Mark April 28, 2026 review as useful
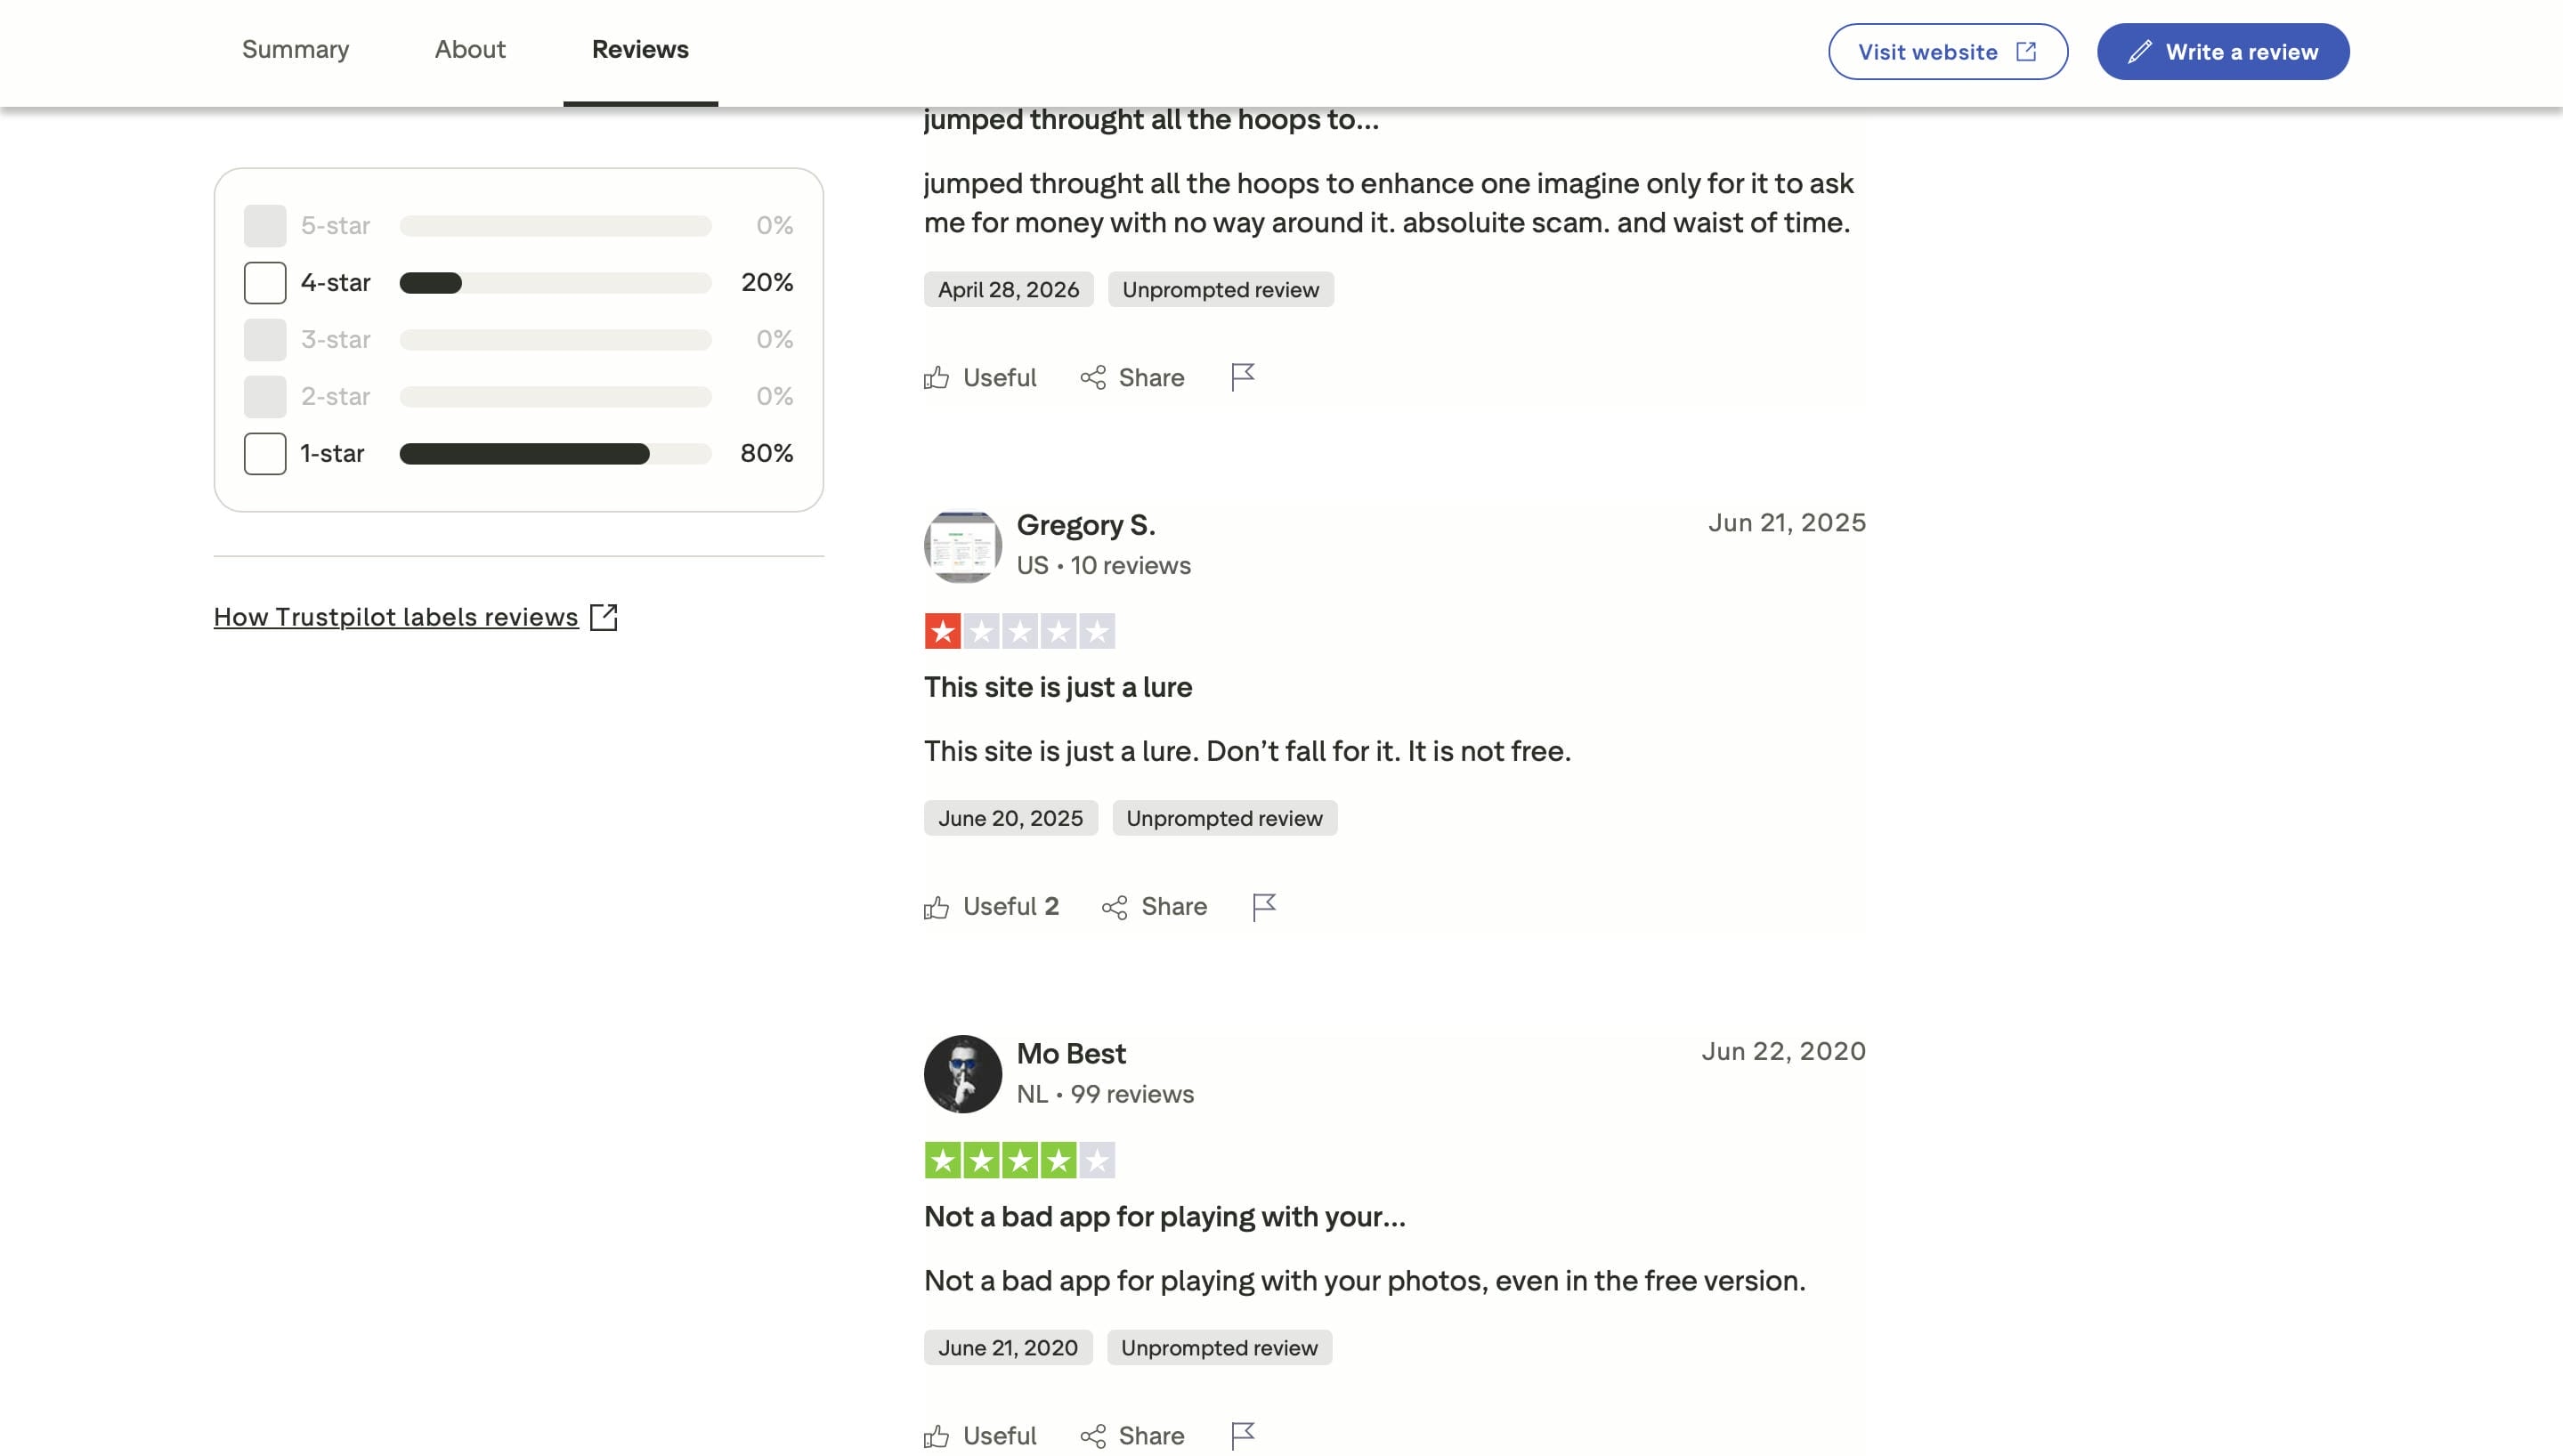Image resolution: width=2563 pixels, height=1456 pixels. pyautogui.click(x=980, y=378)
